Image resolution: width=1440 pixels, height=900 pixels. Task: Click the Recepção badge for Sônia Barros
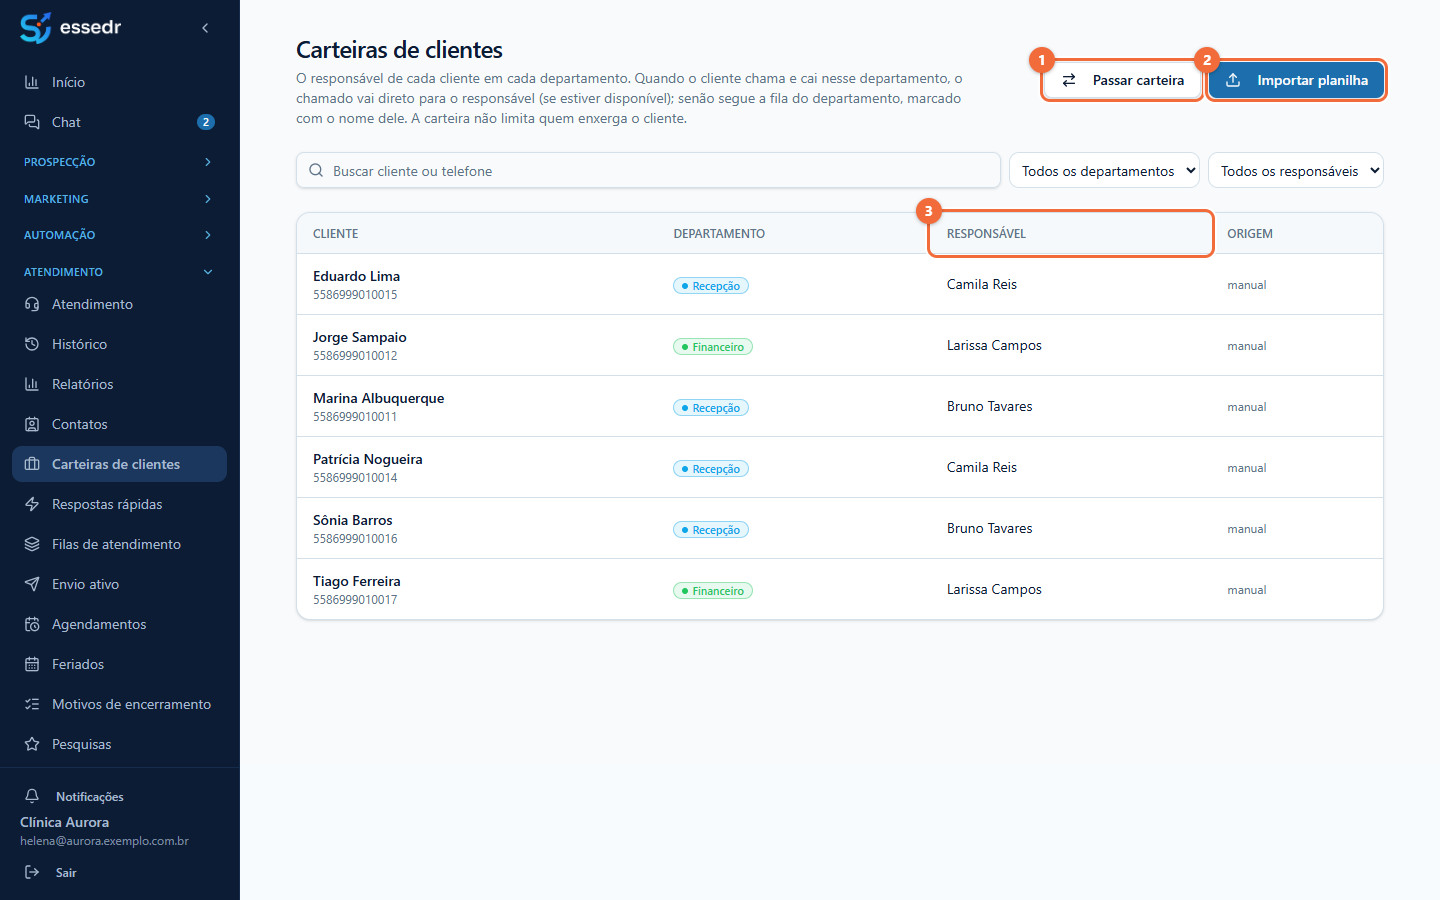[711, 530]
